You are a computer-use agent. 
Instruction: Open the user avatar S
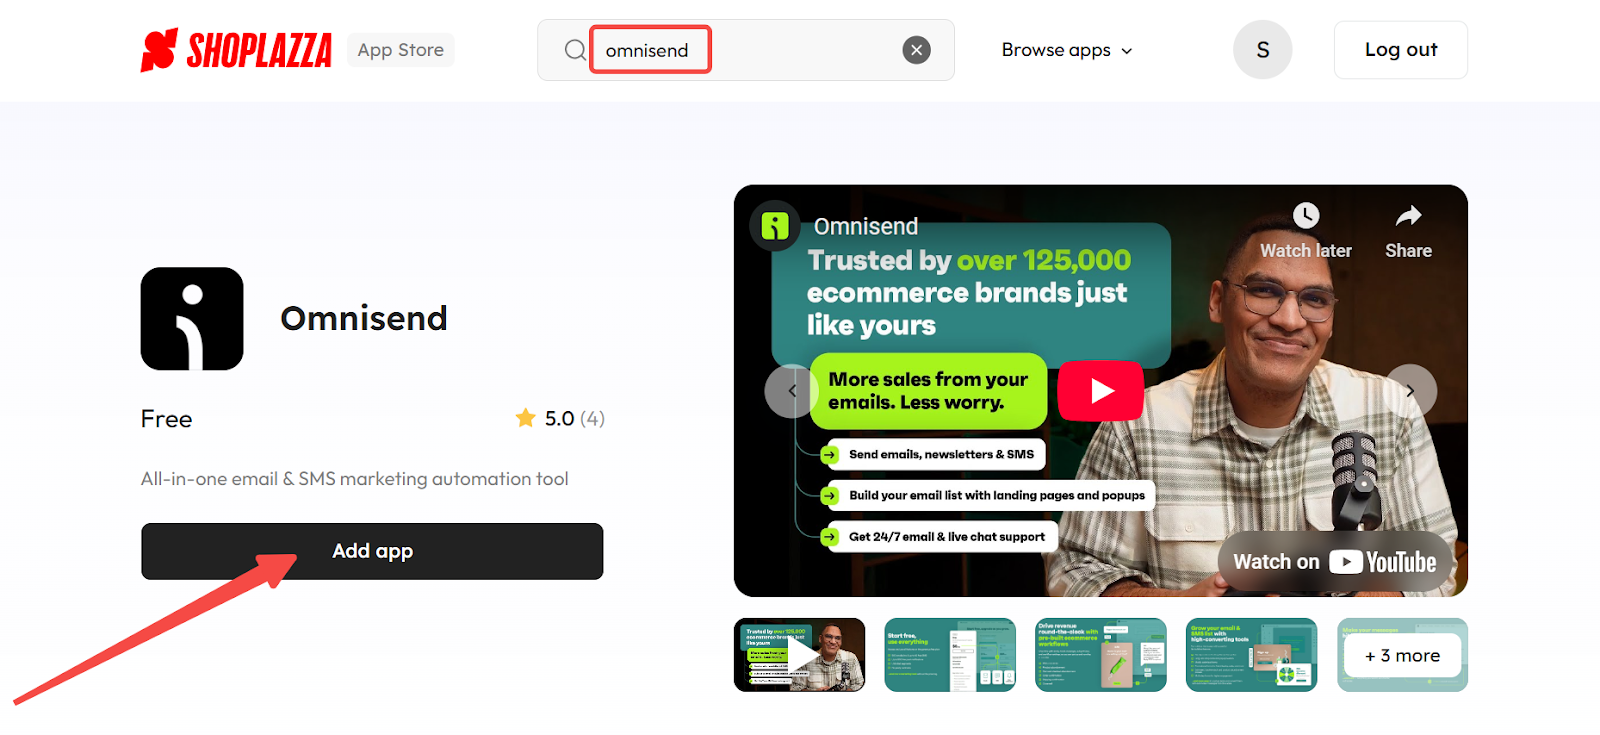pos(1262,50)
